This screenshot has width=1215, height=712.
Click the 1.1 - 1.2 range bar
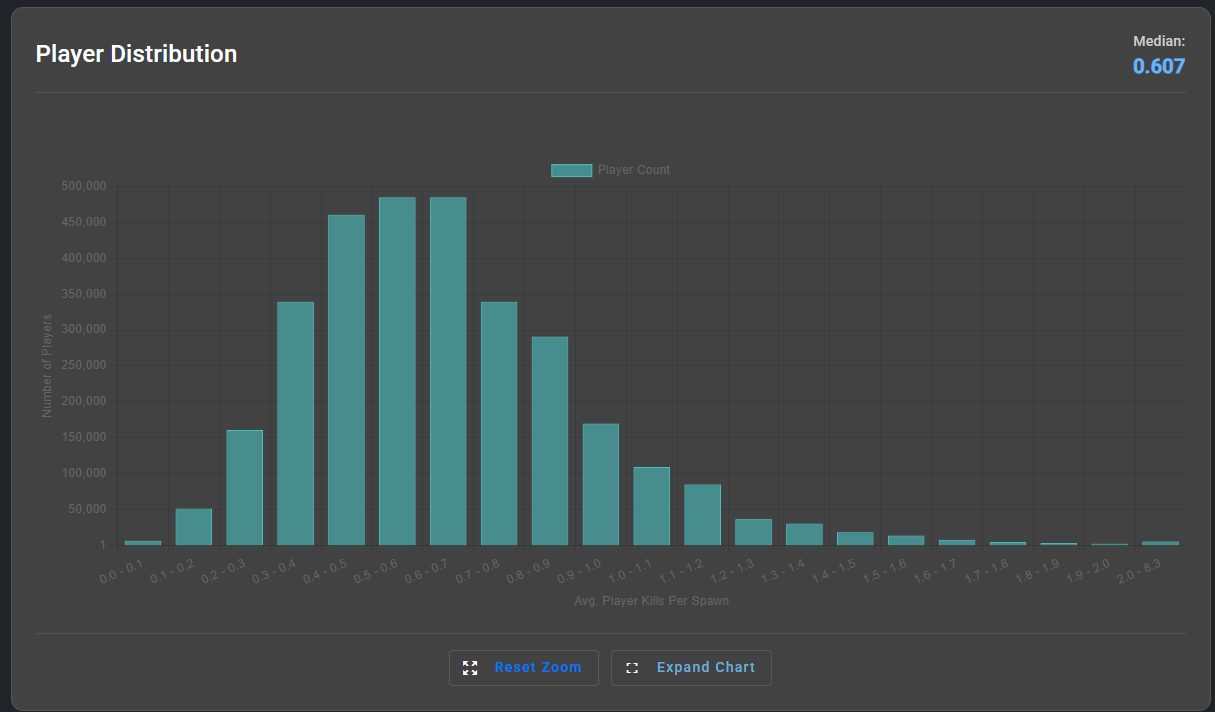702,515
